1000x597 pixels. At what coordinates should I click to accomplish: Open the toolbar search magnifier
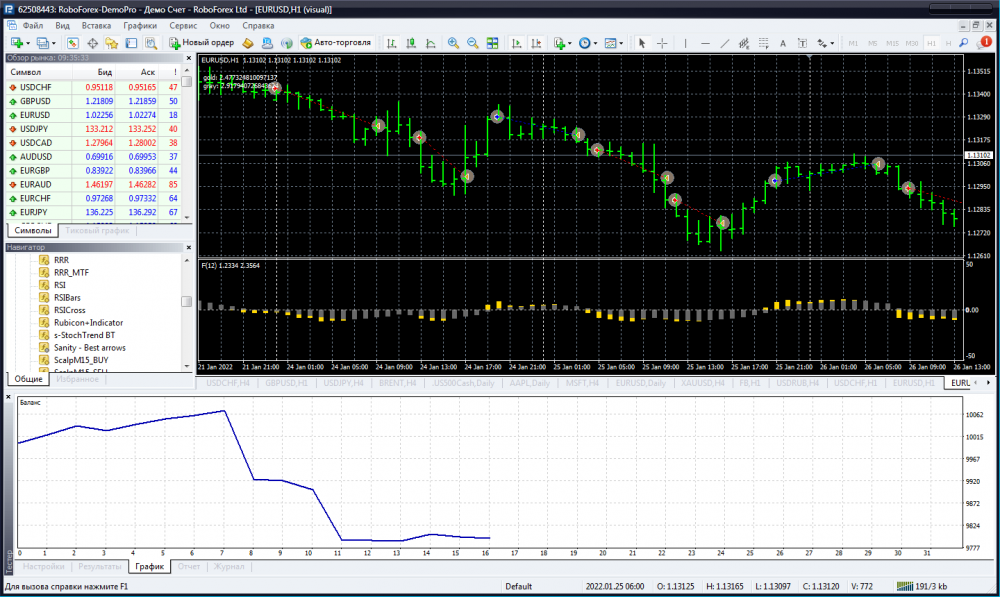(x=964, y=43)
